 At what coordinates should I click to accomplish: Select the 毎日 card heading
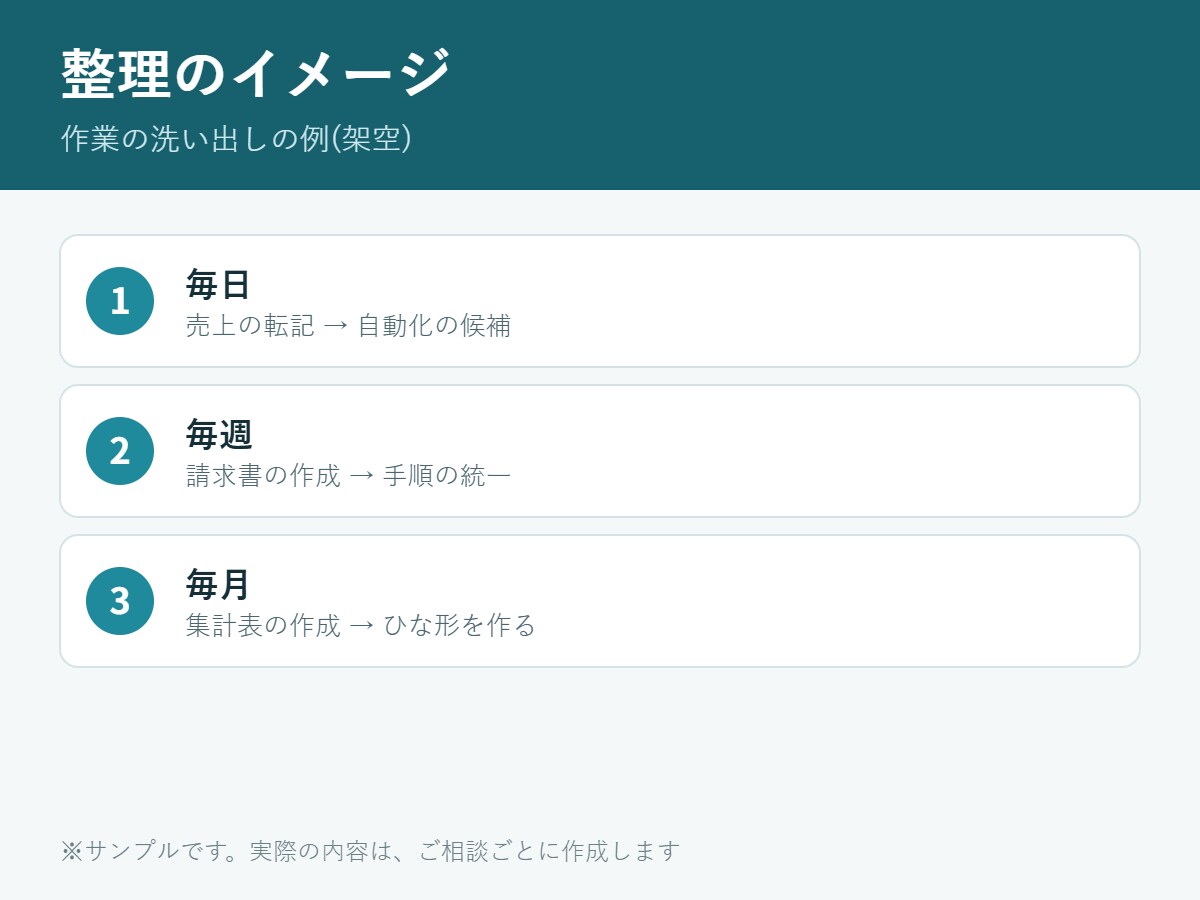tap(218, 284)
